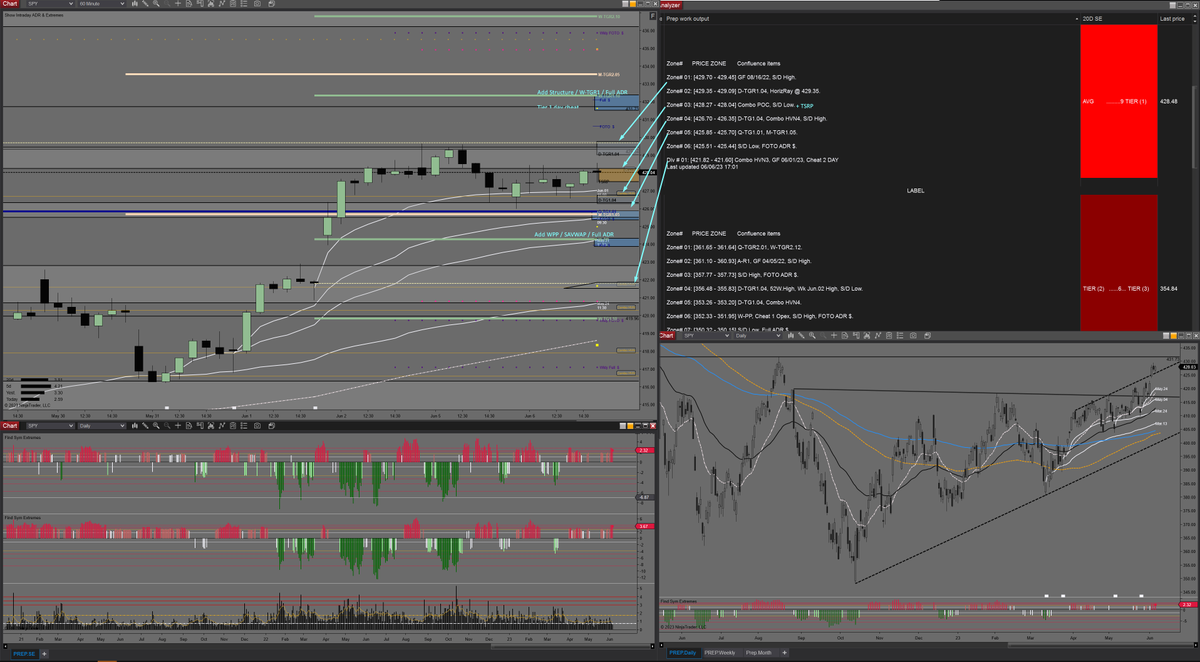
Task: Open the 60 Minute interval dropdown
Action: [x=102, y=4]
